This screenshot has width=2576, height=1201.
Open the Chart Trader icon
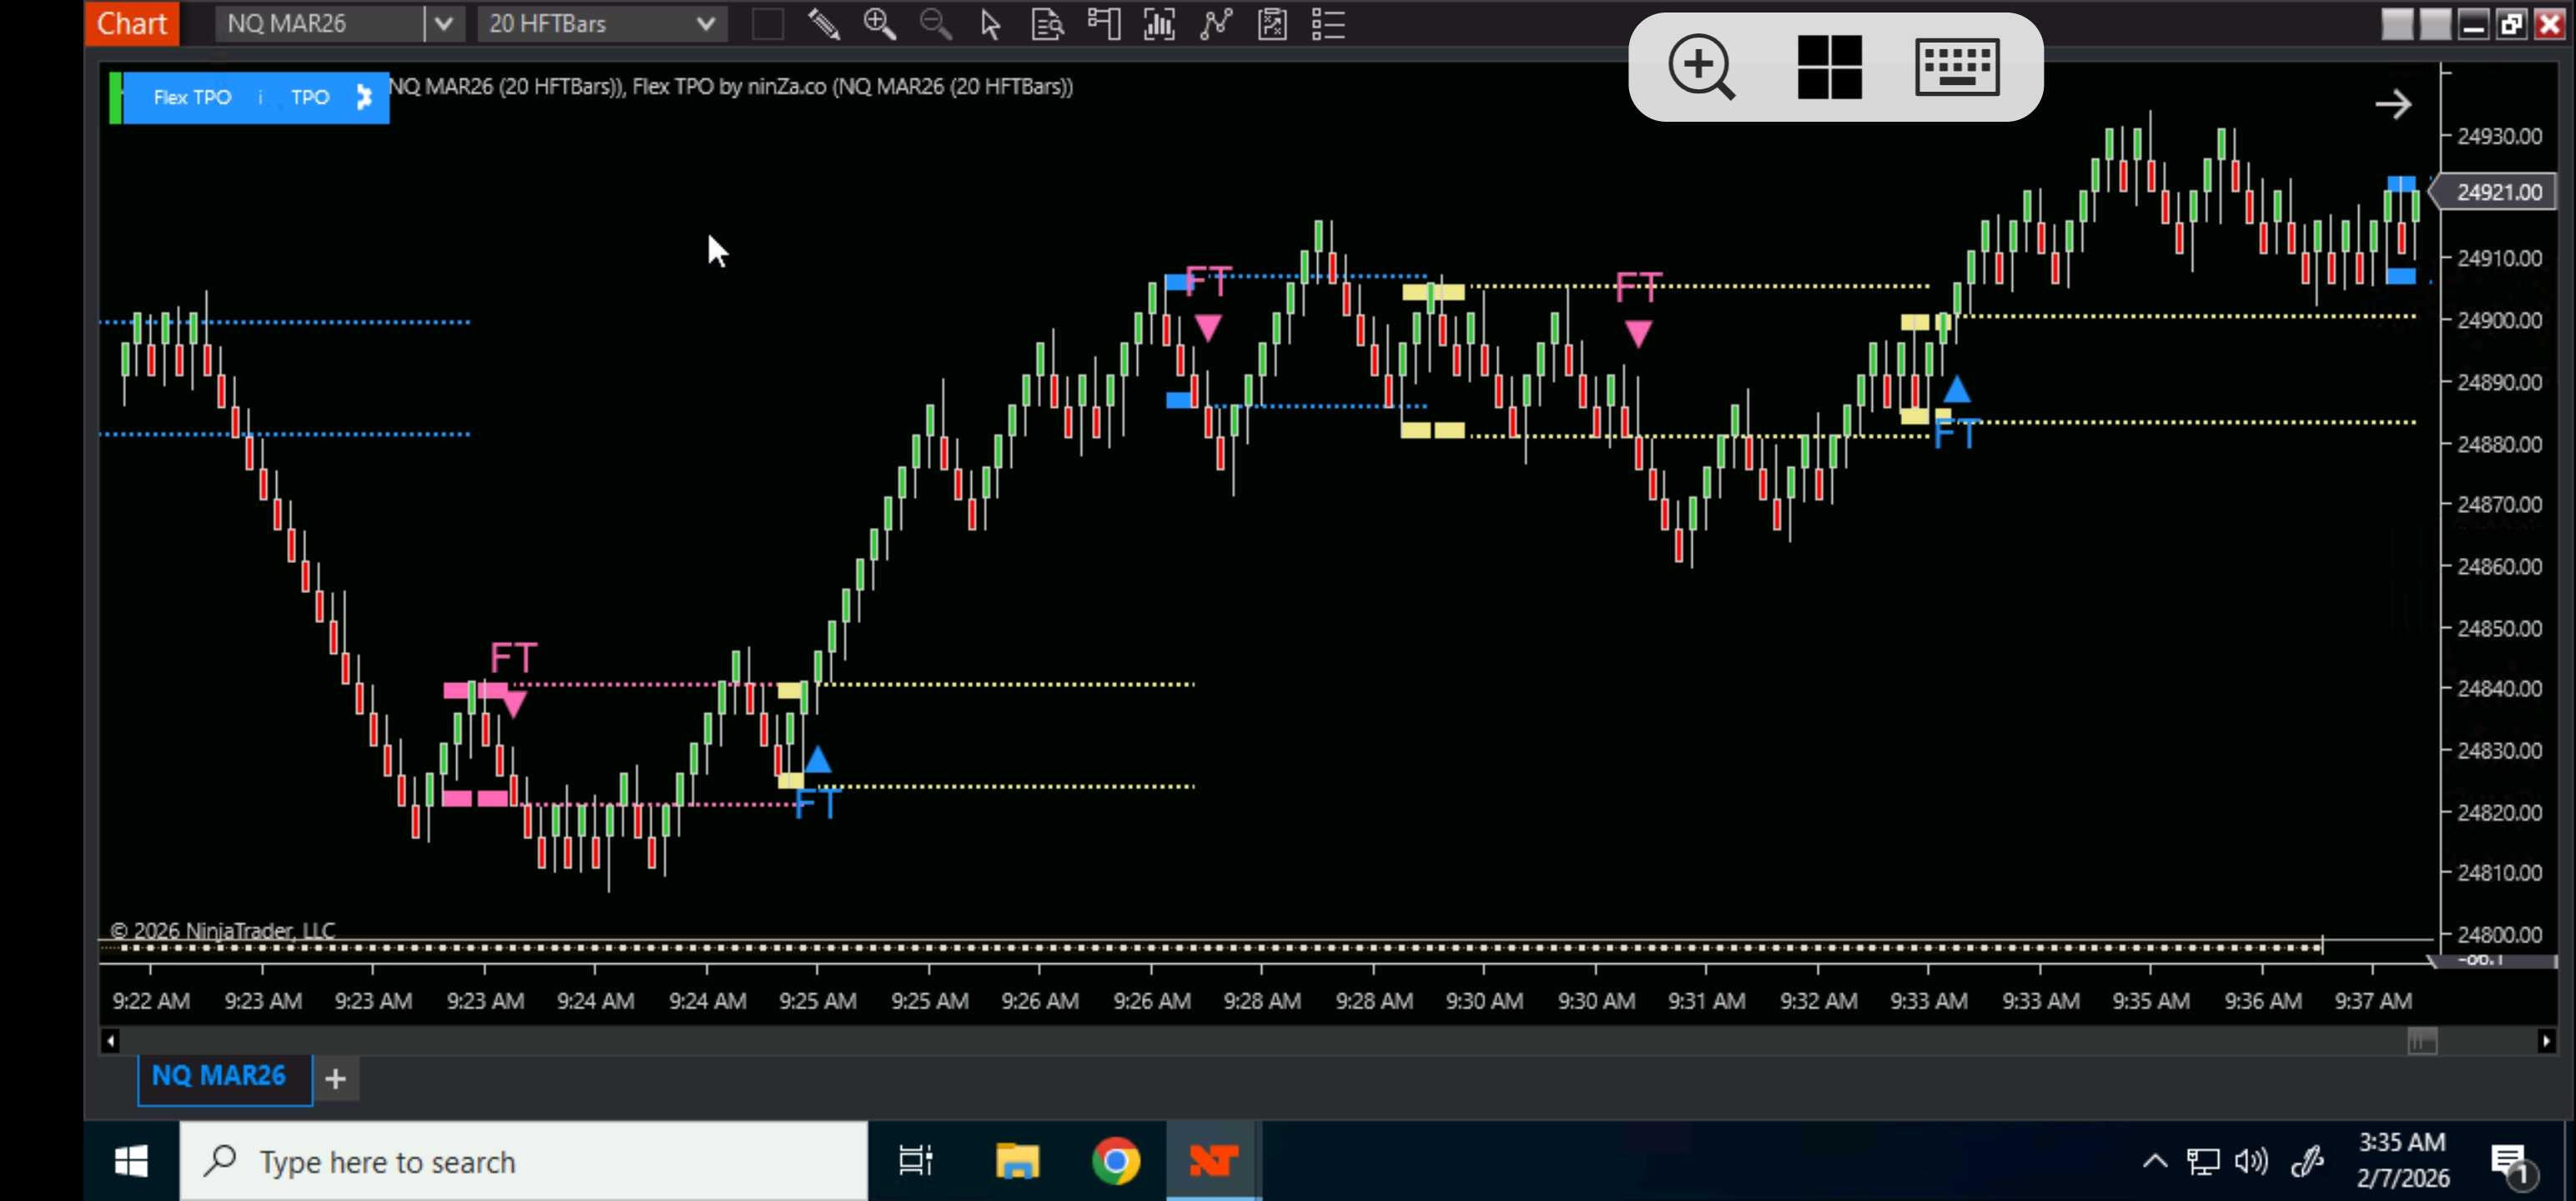1103,24
